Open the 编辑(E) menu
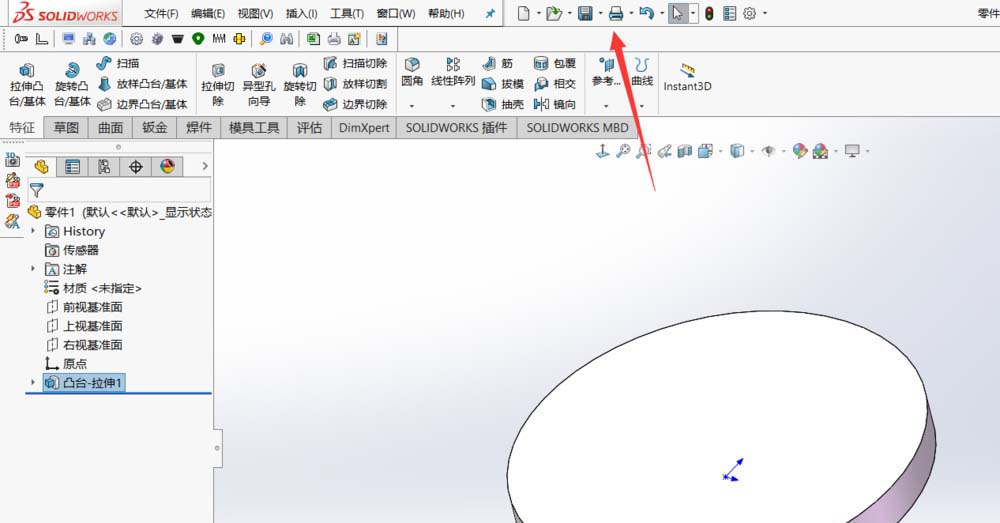The width and height of the screenshot is (1000, 523). pos(208,13)
